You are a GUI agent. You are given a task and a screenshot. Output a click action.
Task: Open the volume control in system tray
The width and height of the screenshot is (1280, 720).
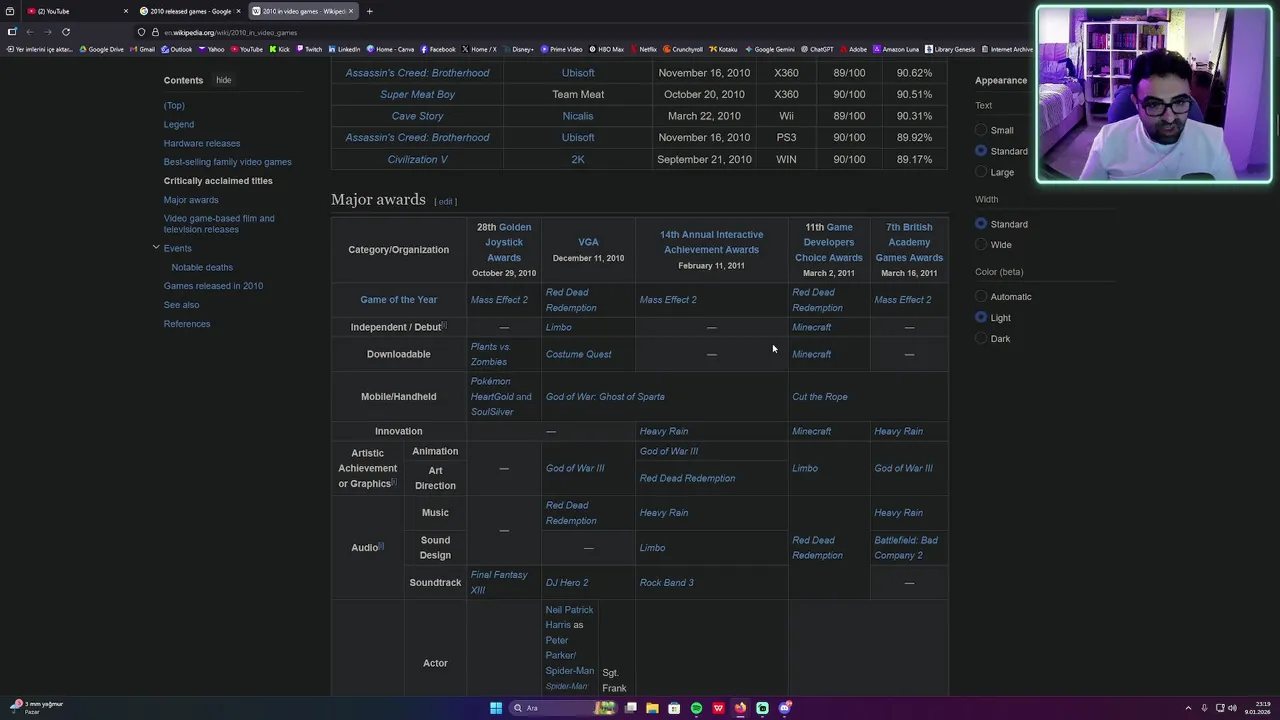tap(1232, 708)
